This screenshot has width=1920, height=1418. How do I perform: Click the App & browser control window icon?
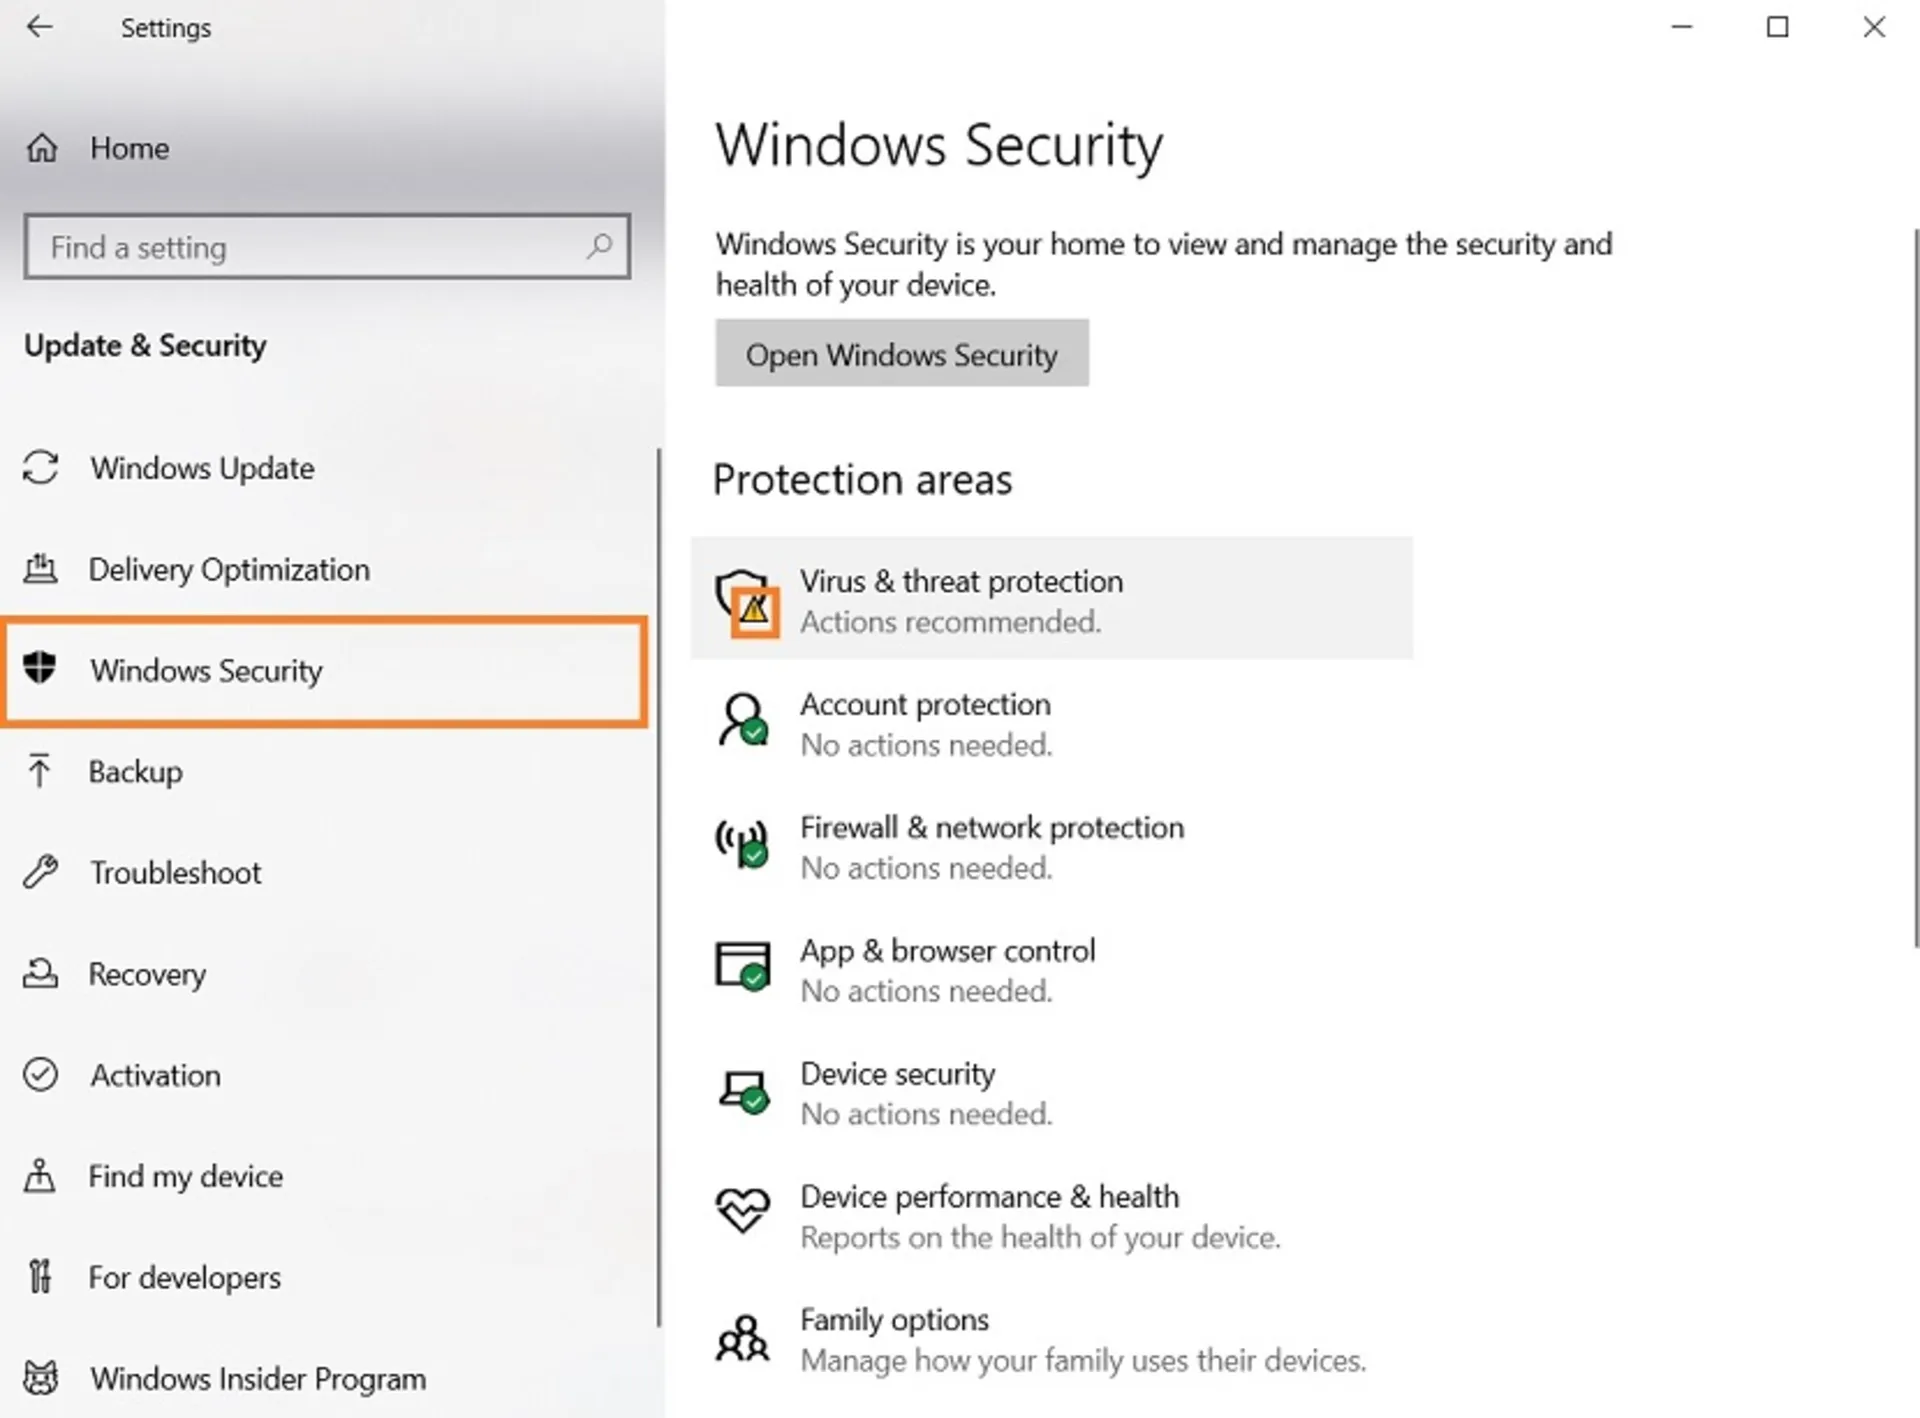coord(743,966)
